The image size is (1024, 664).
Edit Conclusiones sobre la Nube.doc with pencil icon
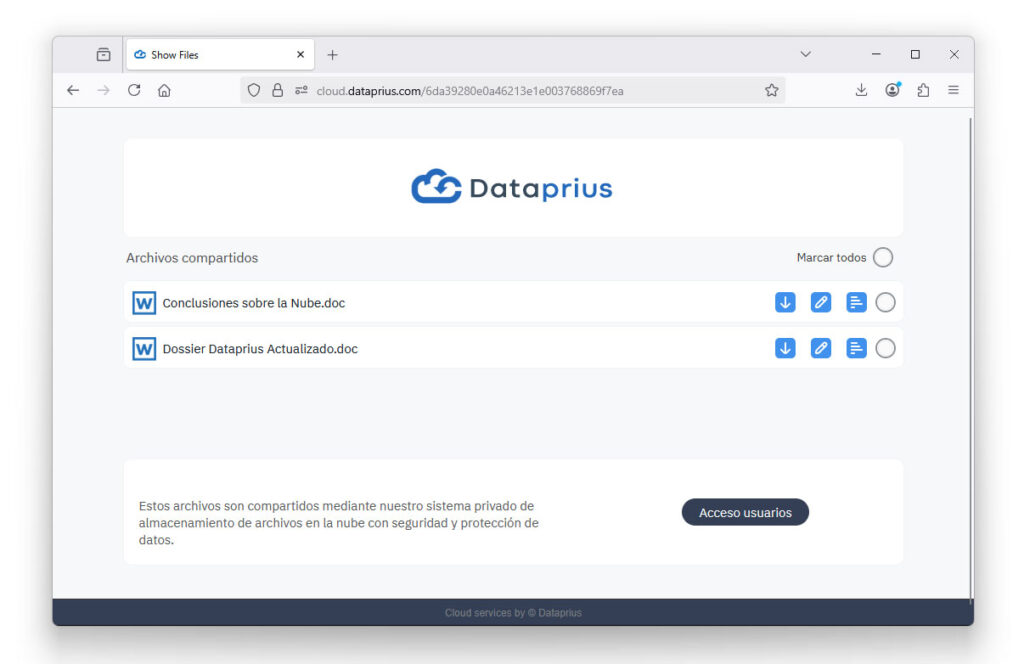820,302
